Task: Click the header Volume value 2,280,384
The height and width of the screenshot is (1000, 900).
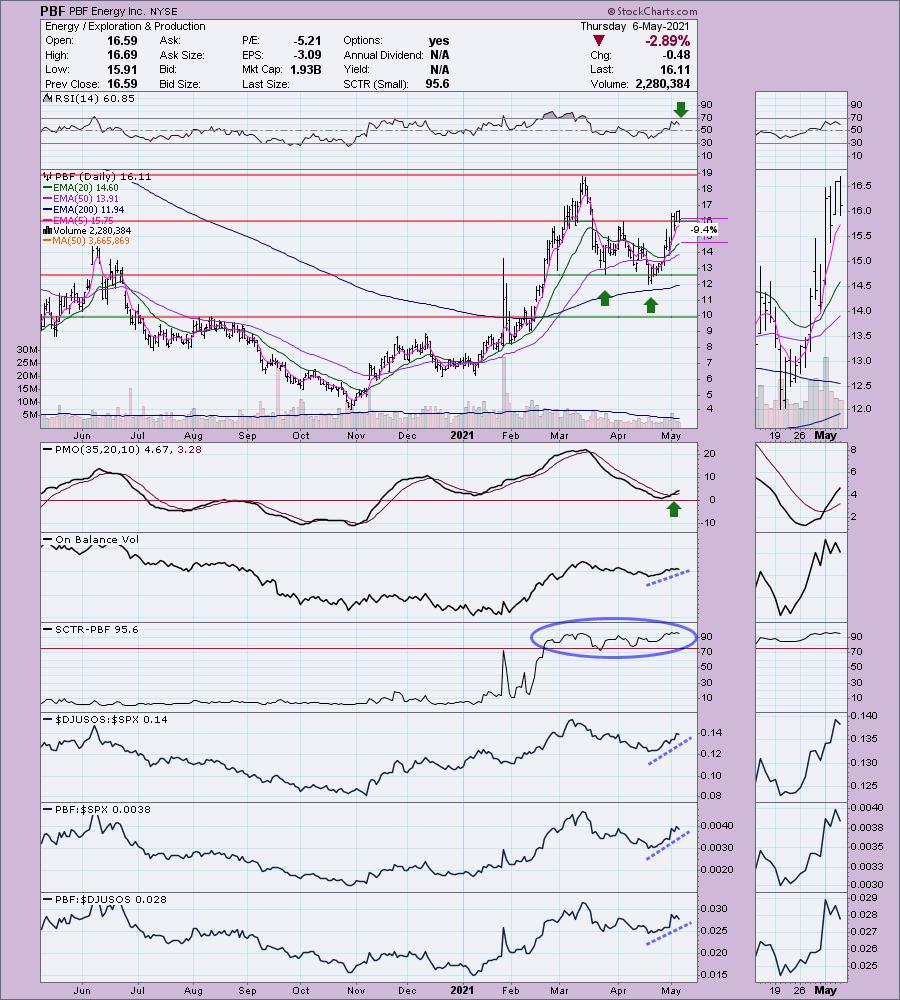Action: coord(663,84)
